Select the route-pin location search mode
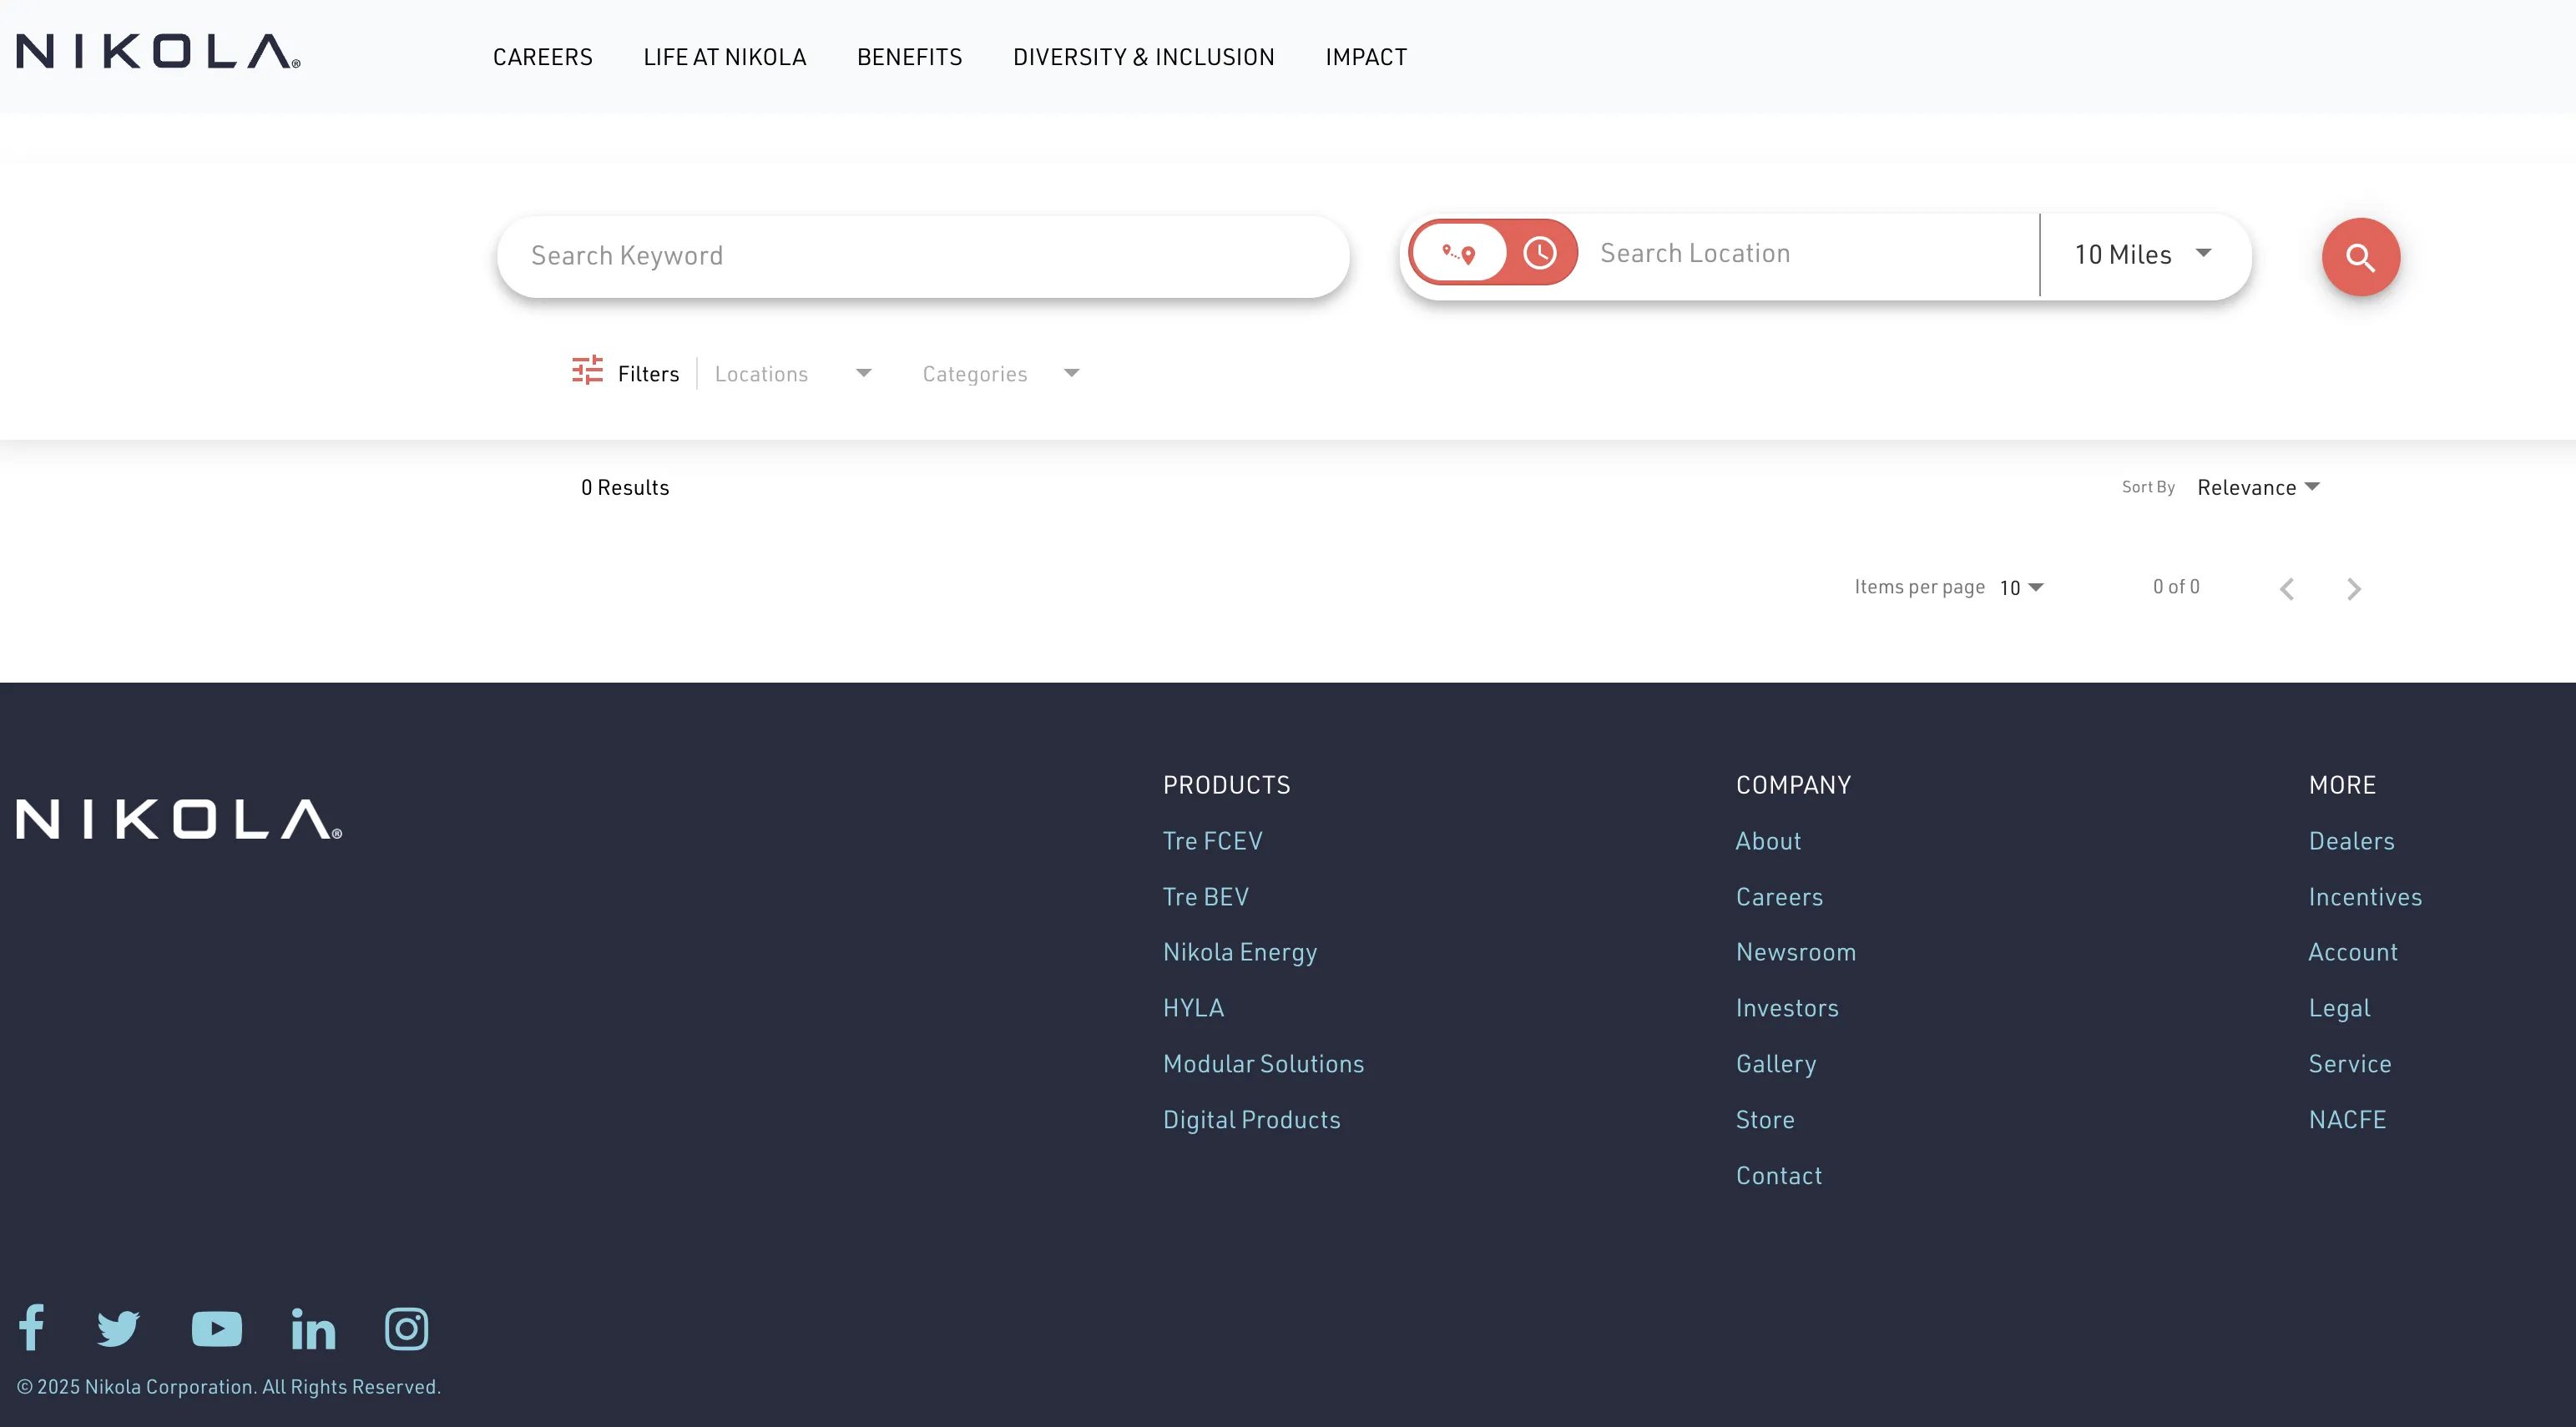Screen dimensions: 2576x1427 coord(1459,253)
